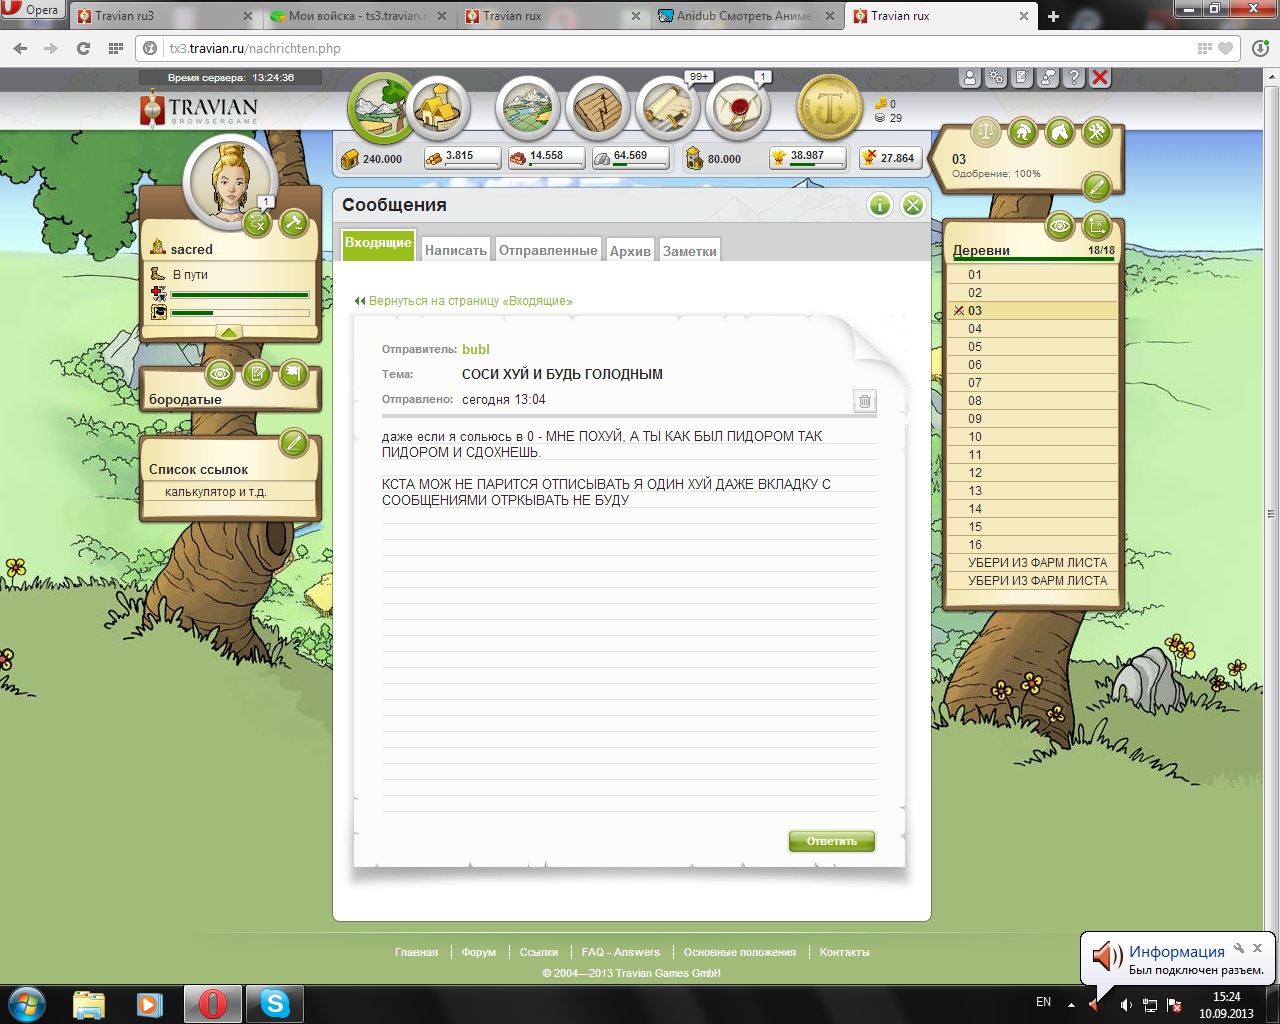Open the village center buildings icon
The image size is (1280, 1024).
pos(438,108)
